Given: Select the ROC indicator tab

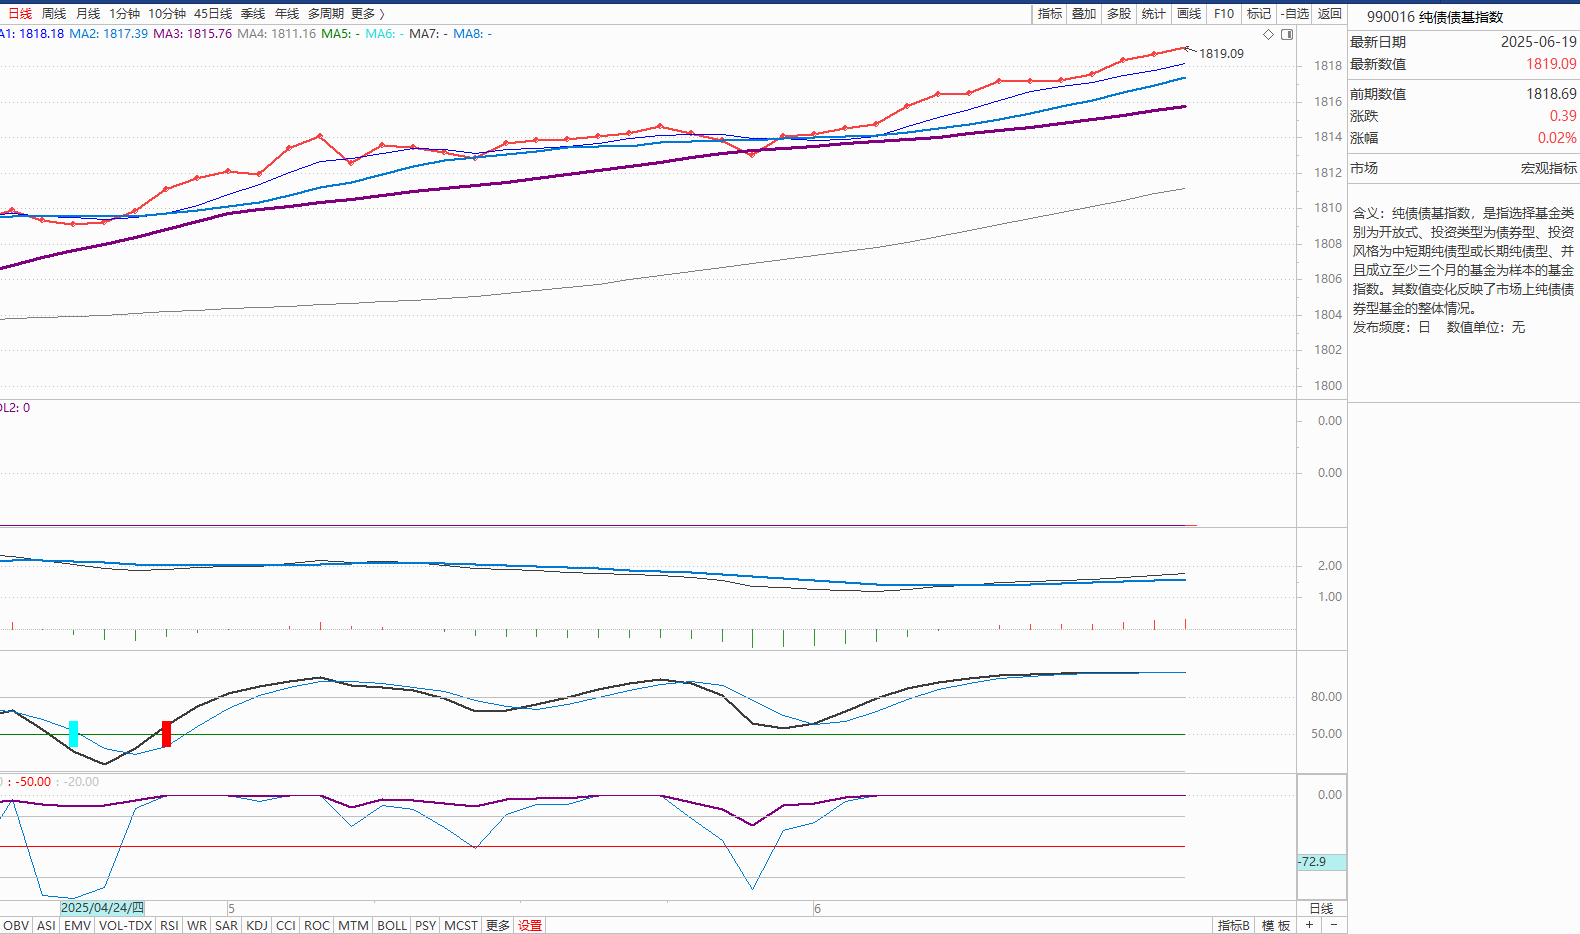Looking at the screenshot, I should pos(317,926).
